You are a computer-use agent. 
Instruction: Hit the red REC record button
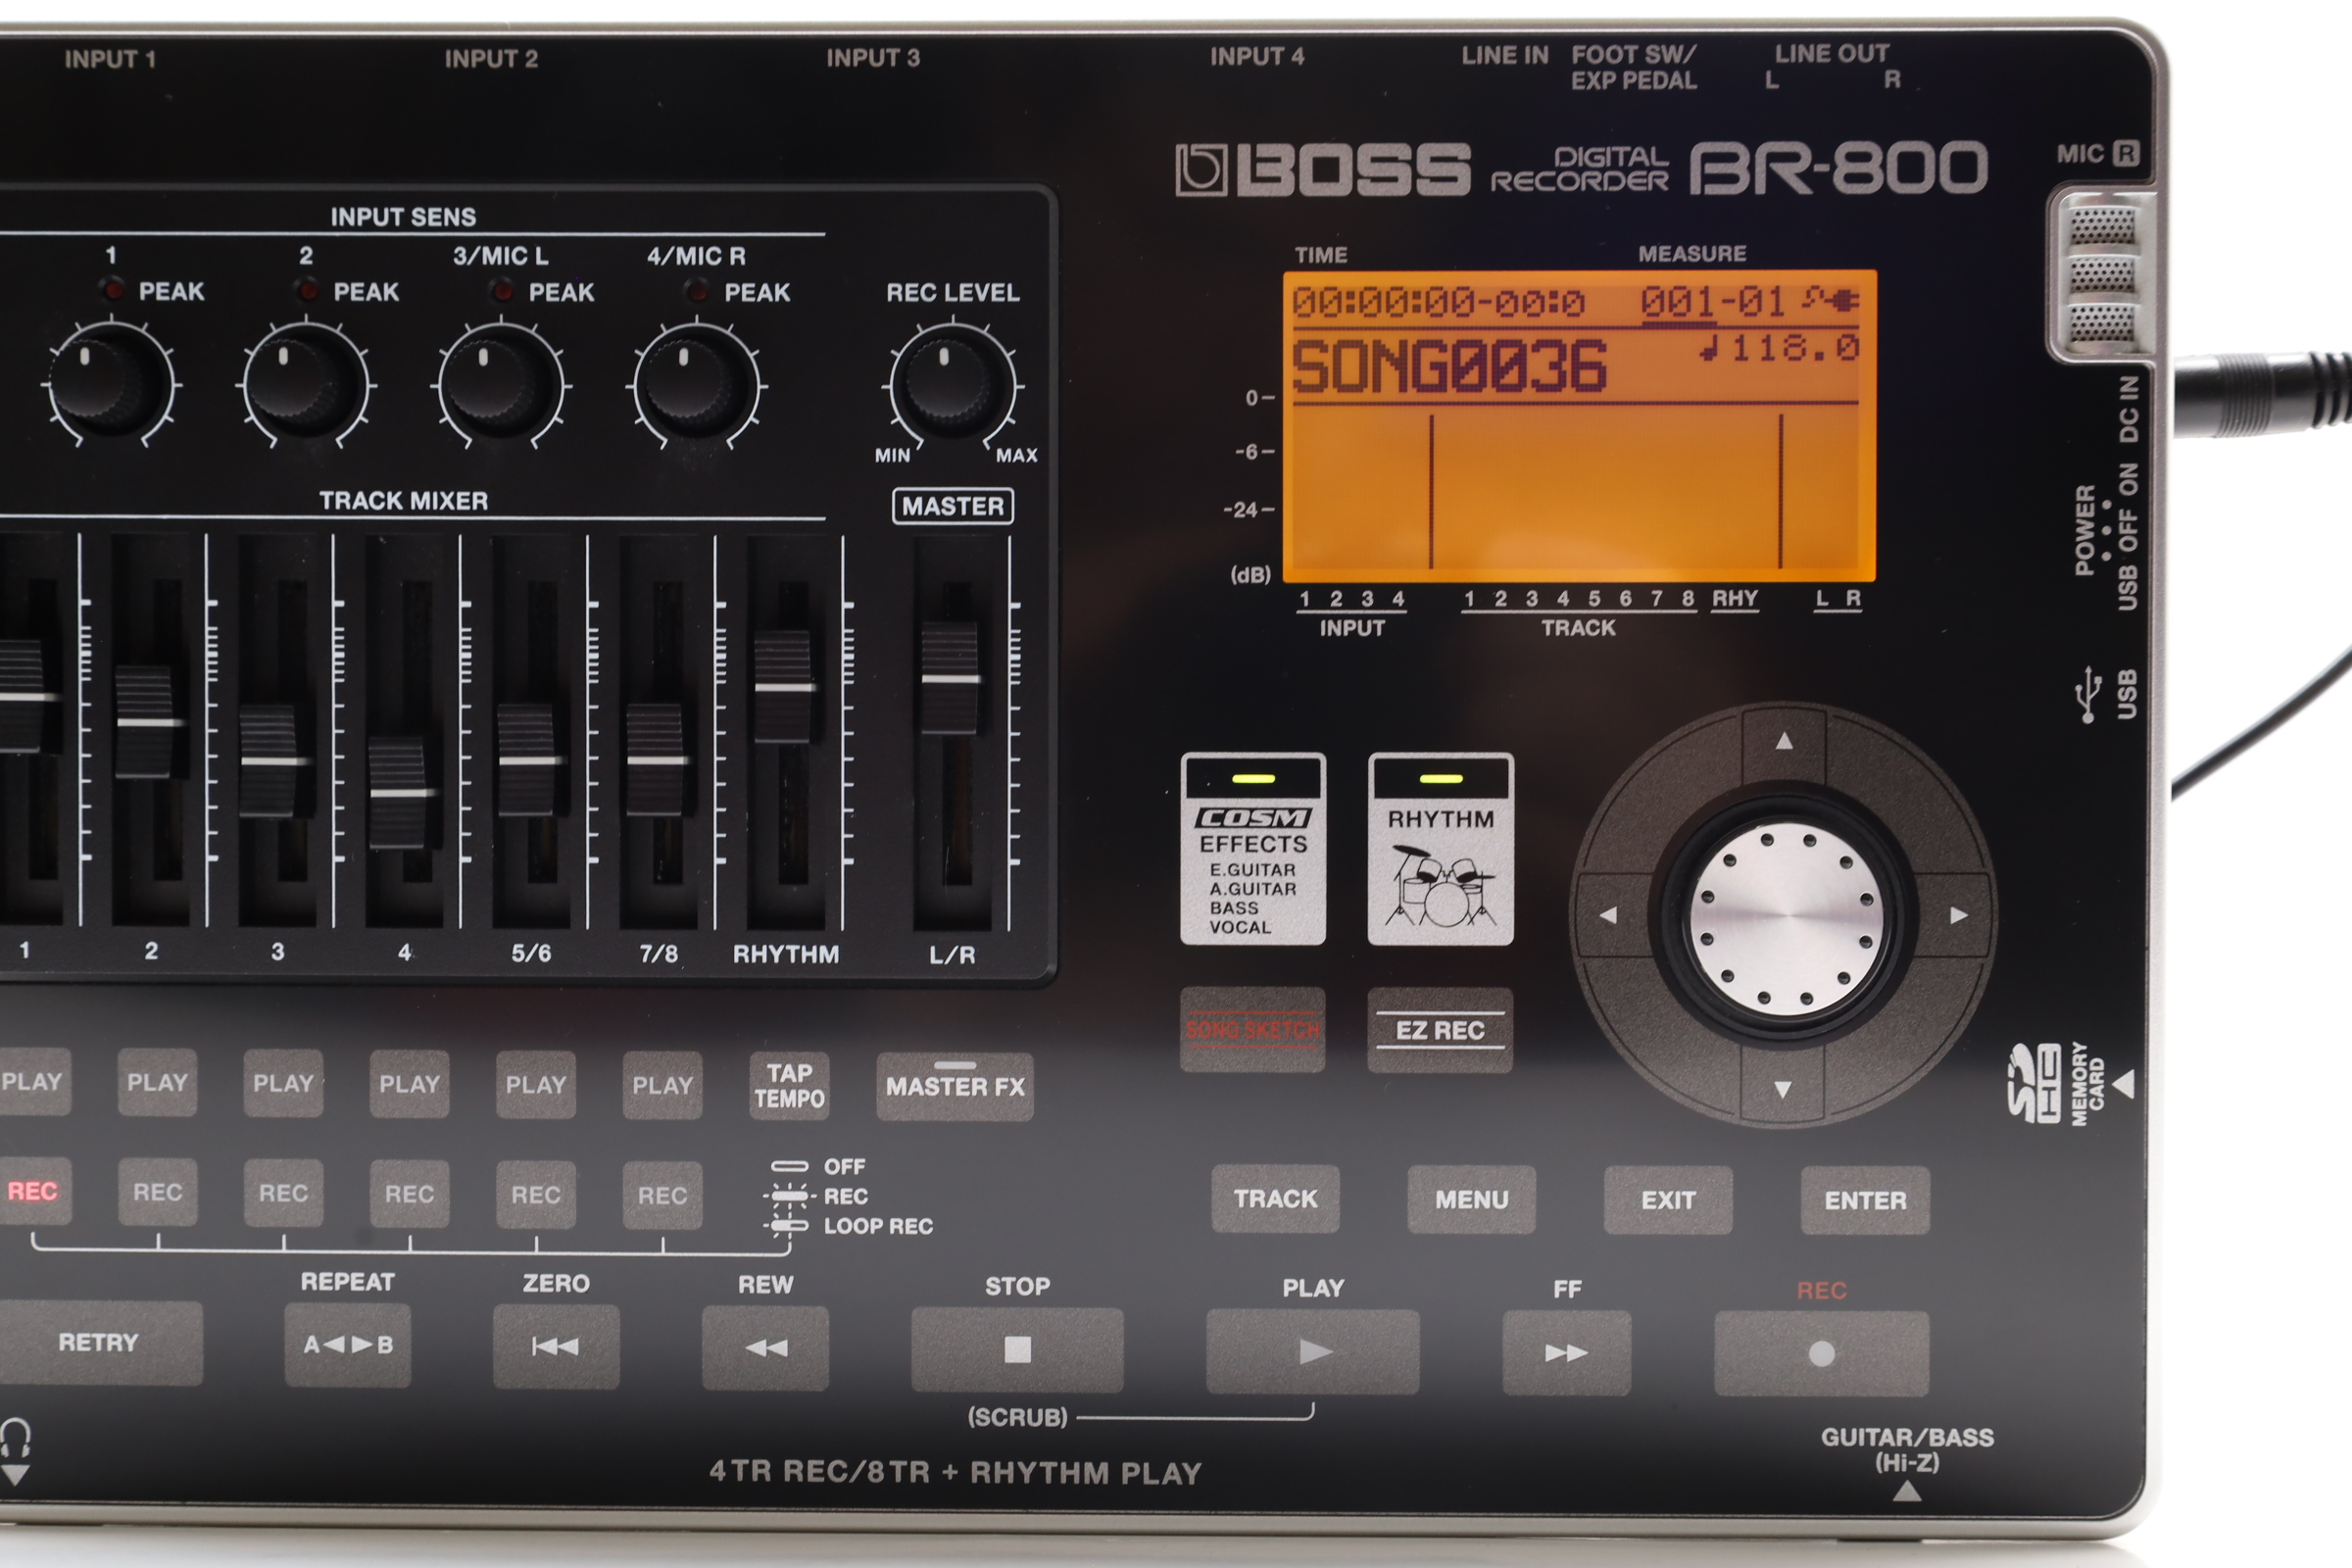(1821, 1353)
